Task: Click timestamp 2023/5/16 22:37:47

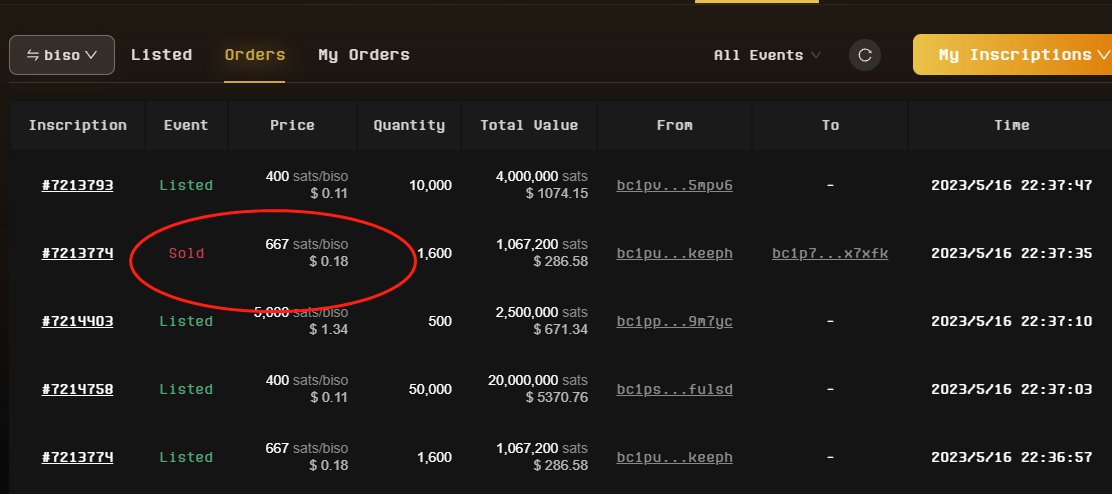Action: coord(1011,186)
